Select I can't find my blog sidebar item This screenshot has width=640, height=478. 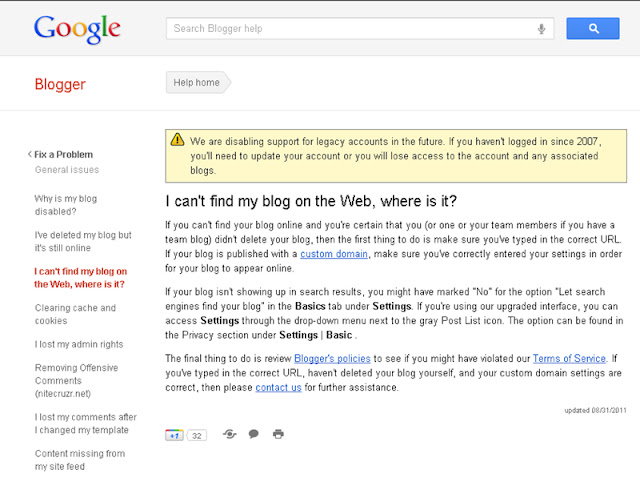80,278
